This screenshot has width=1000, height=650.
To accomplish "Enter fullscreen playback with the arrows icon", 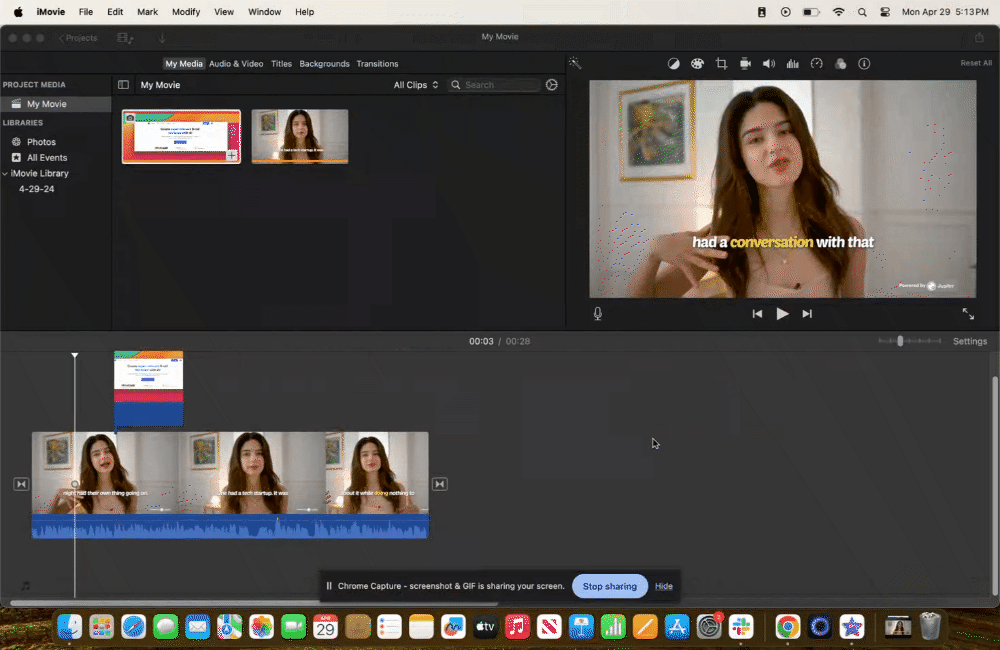I will click(968, 314).
